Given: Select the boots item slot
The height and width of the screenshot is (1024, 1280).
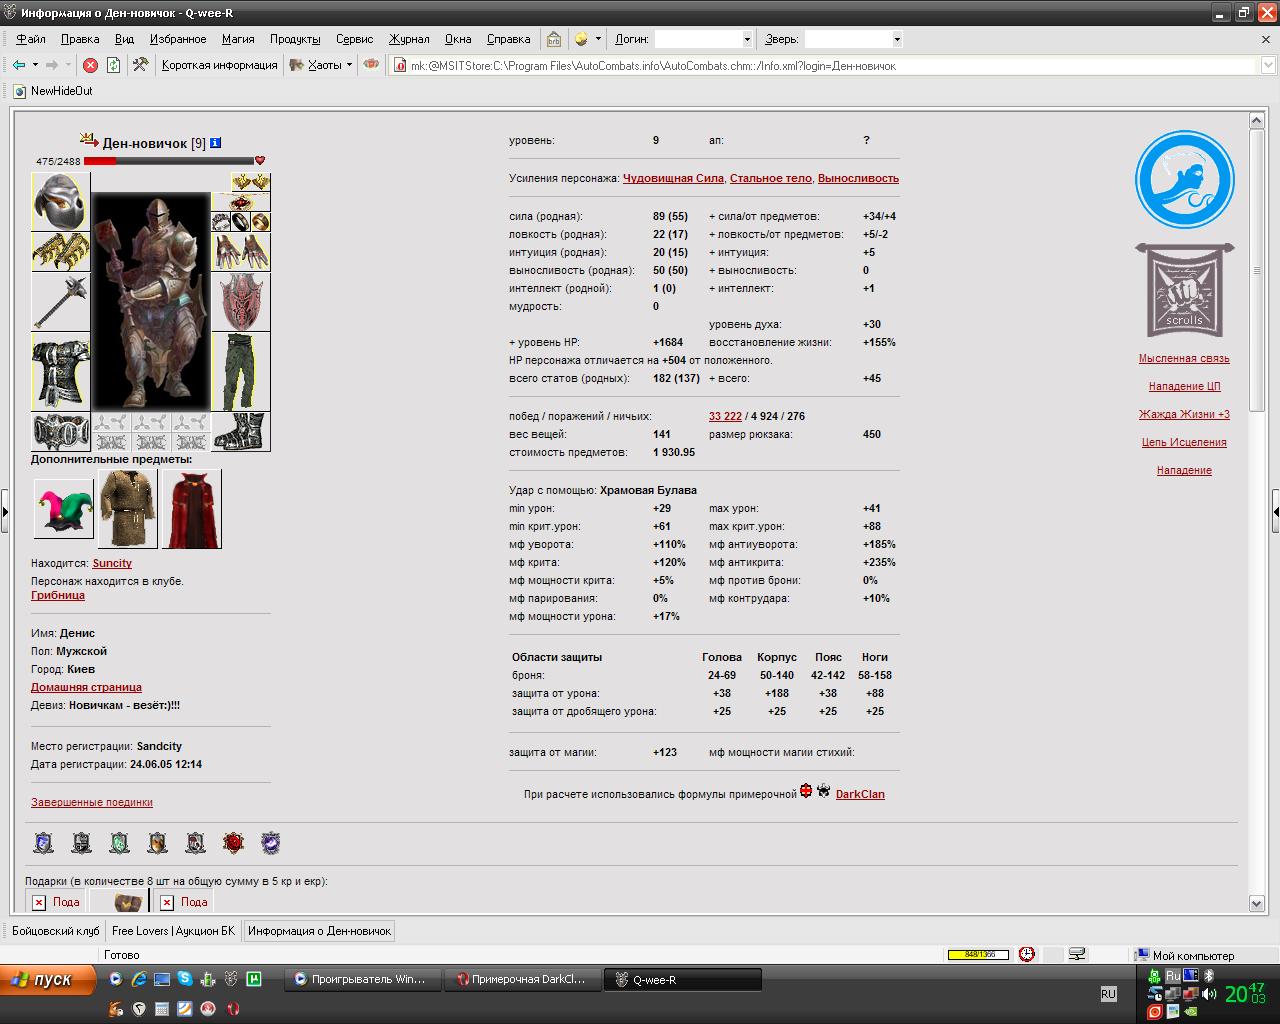Looking at the screenshot, I should [x=240, y=432].
